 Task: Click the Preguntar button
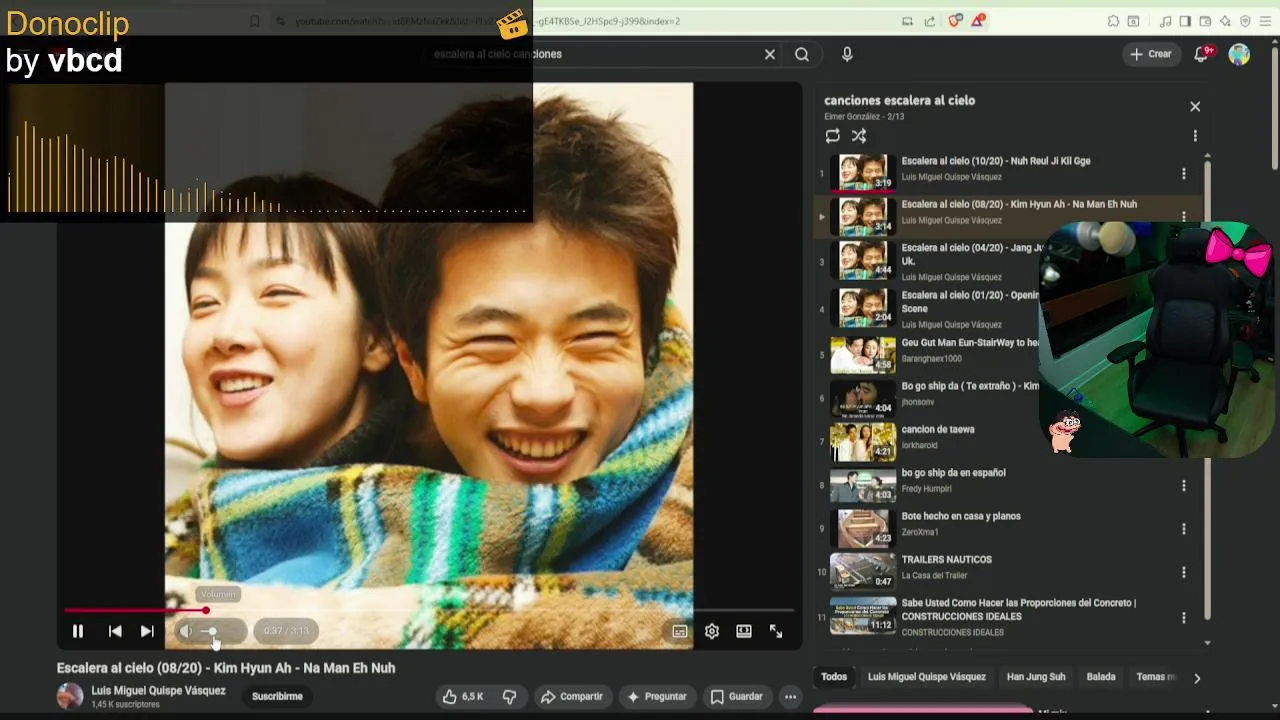(656, 696)
